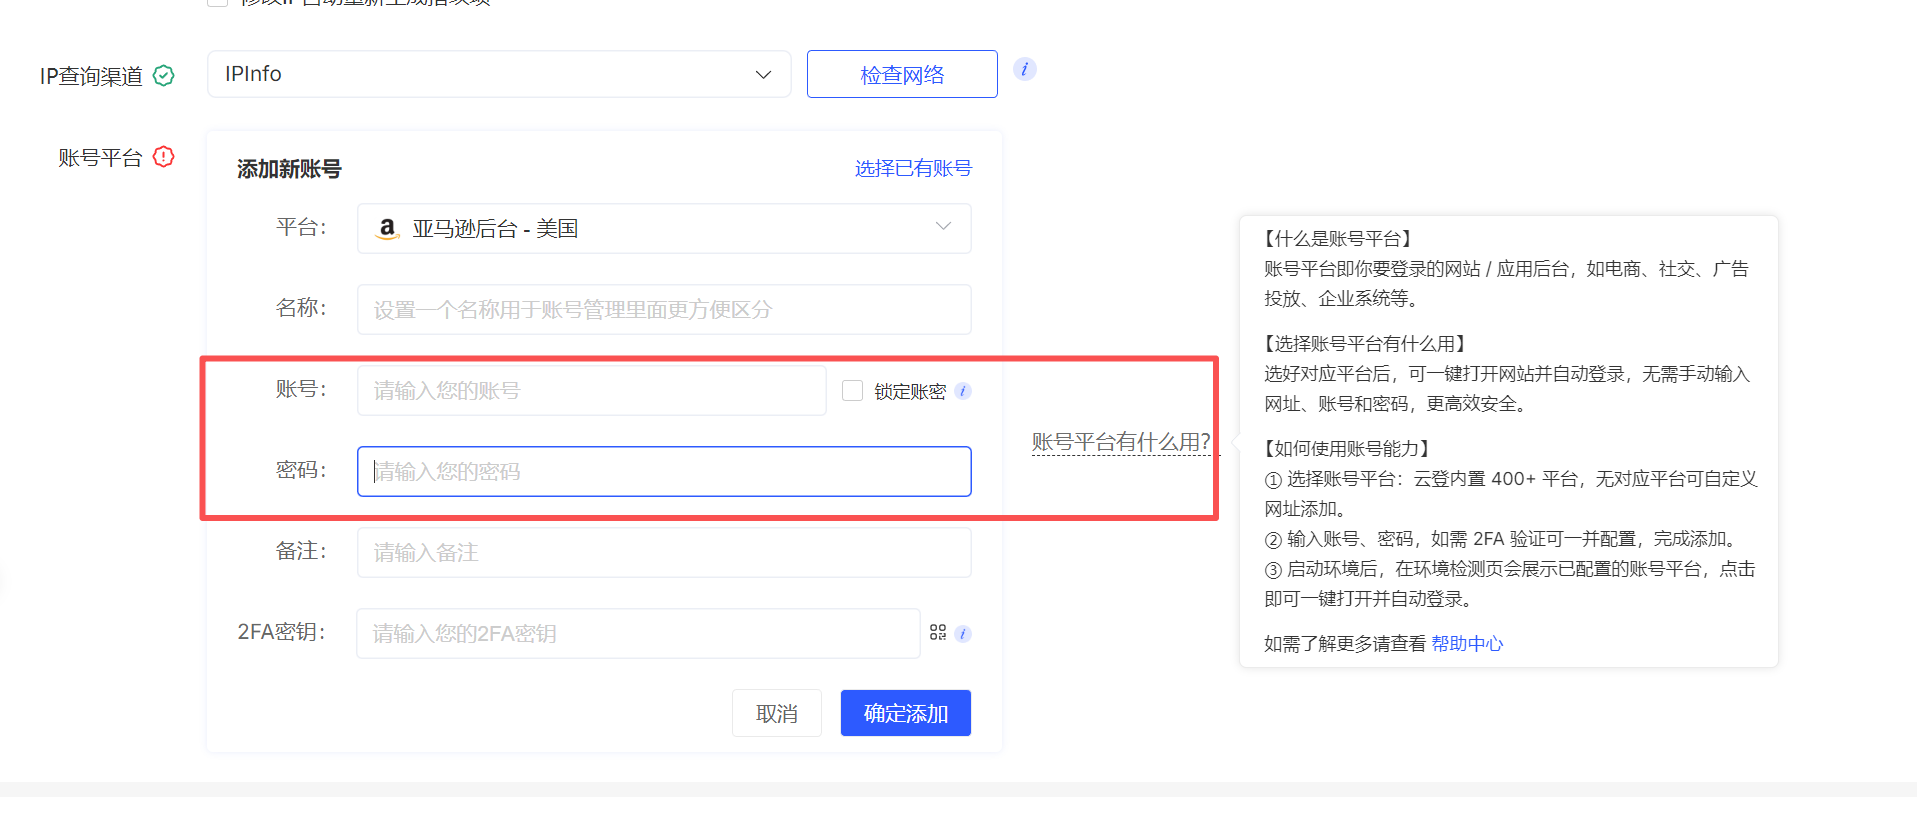
Task: Focus the 备注 input field
Action: pos(664,553)
